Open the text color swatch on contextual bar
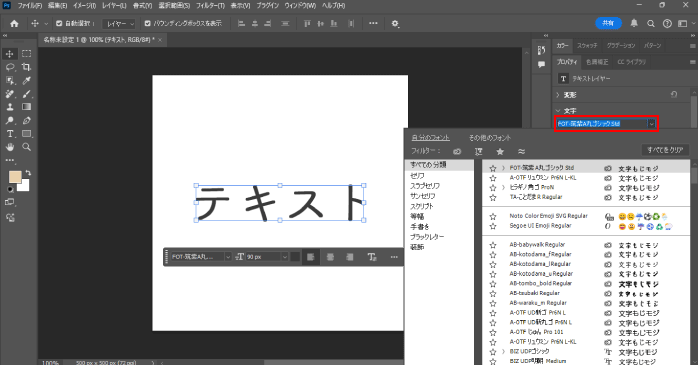 (x=295, y=257)
